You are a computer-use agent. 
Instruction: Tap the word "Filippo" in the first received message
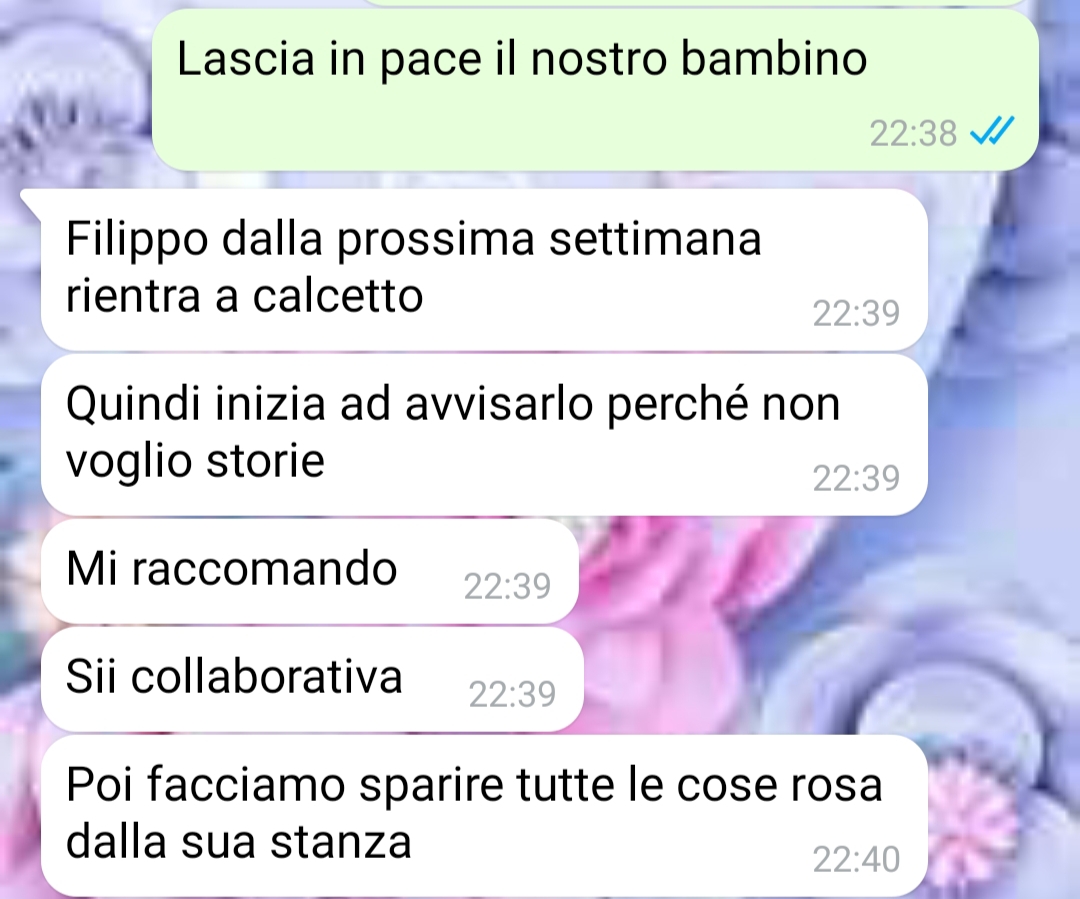point(137,241)
